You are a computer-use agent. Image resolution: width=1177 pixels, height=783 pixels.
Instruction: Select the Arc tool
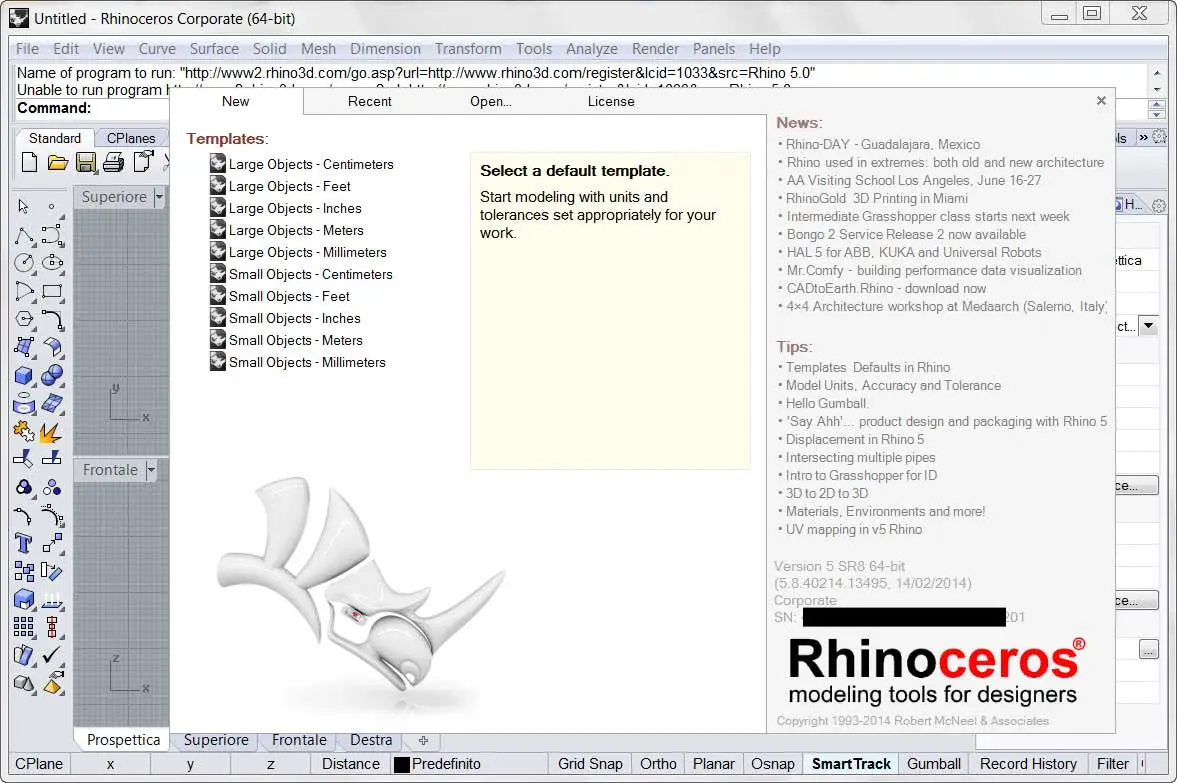point(24,291)
